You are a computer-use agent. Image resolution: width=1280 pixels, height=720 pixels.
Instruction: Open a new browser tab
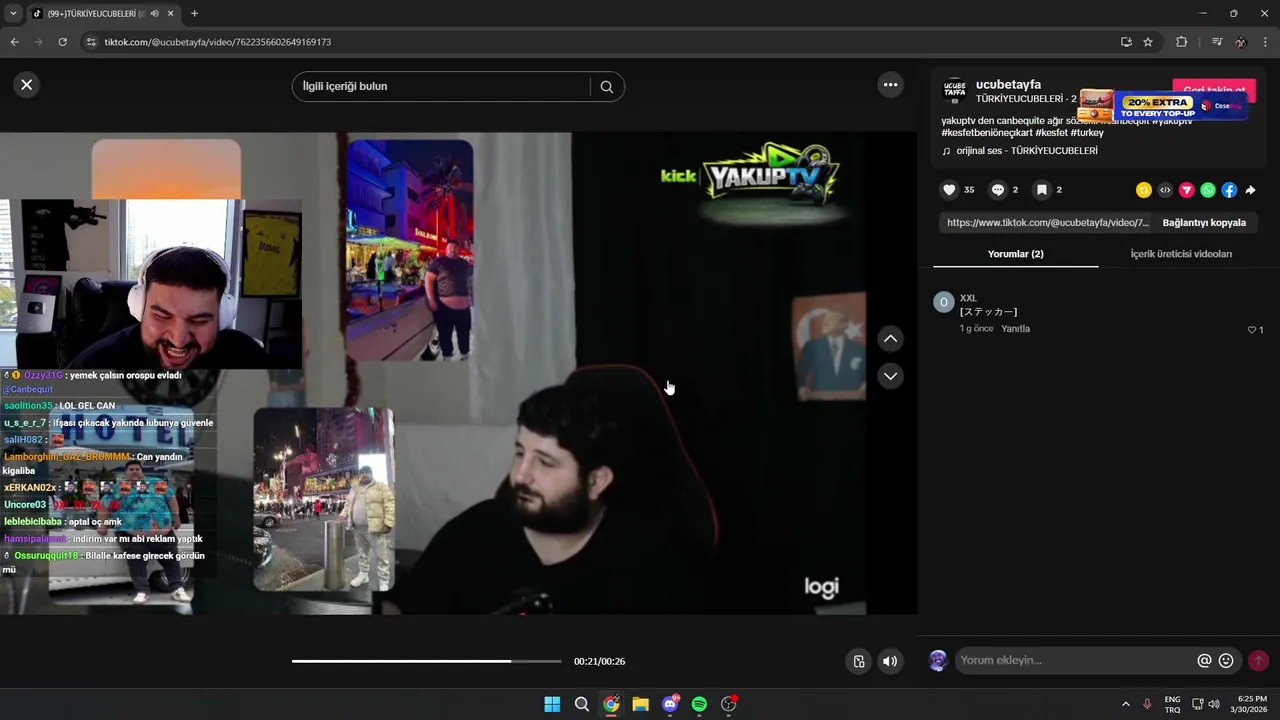coord(194,14)
